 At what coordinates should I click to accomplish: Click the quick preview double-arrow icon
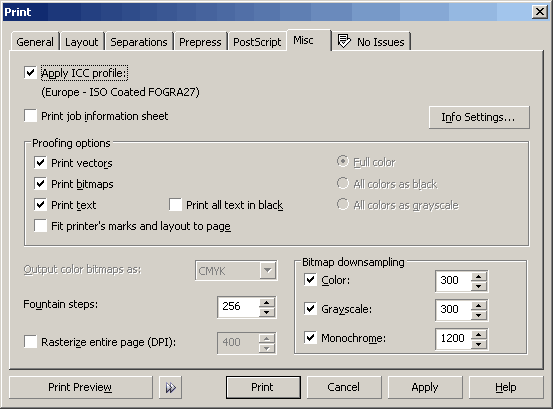click(171, 387)
